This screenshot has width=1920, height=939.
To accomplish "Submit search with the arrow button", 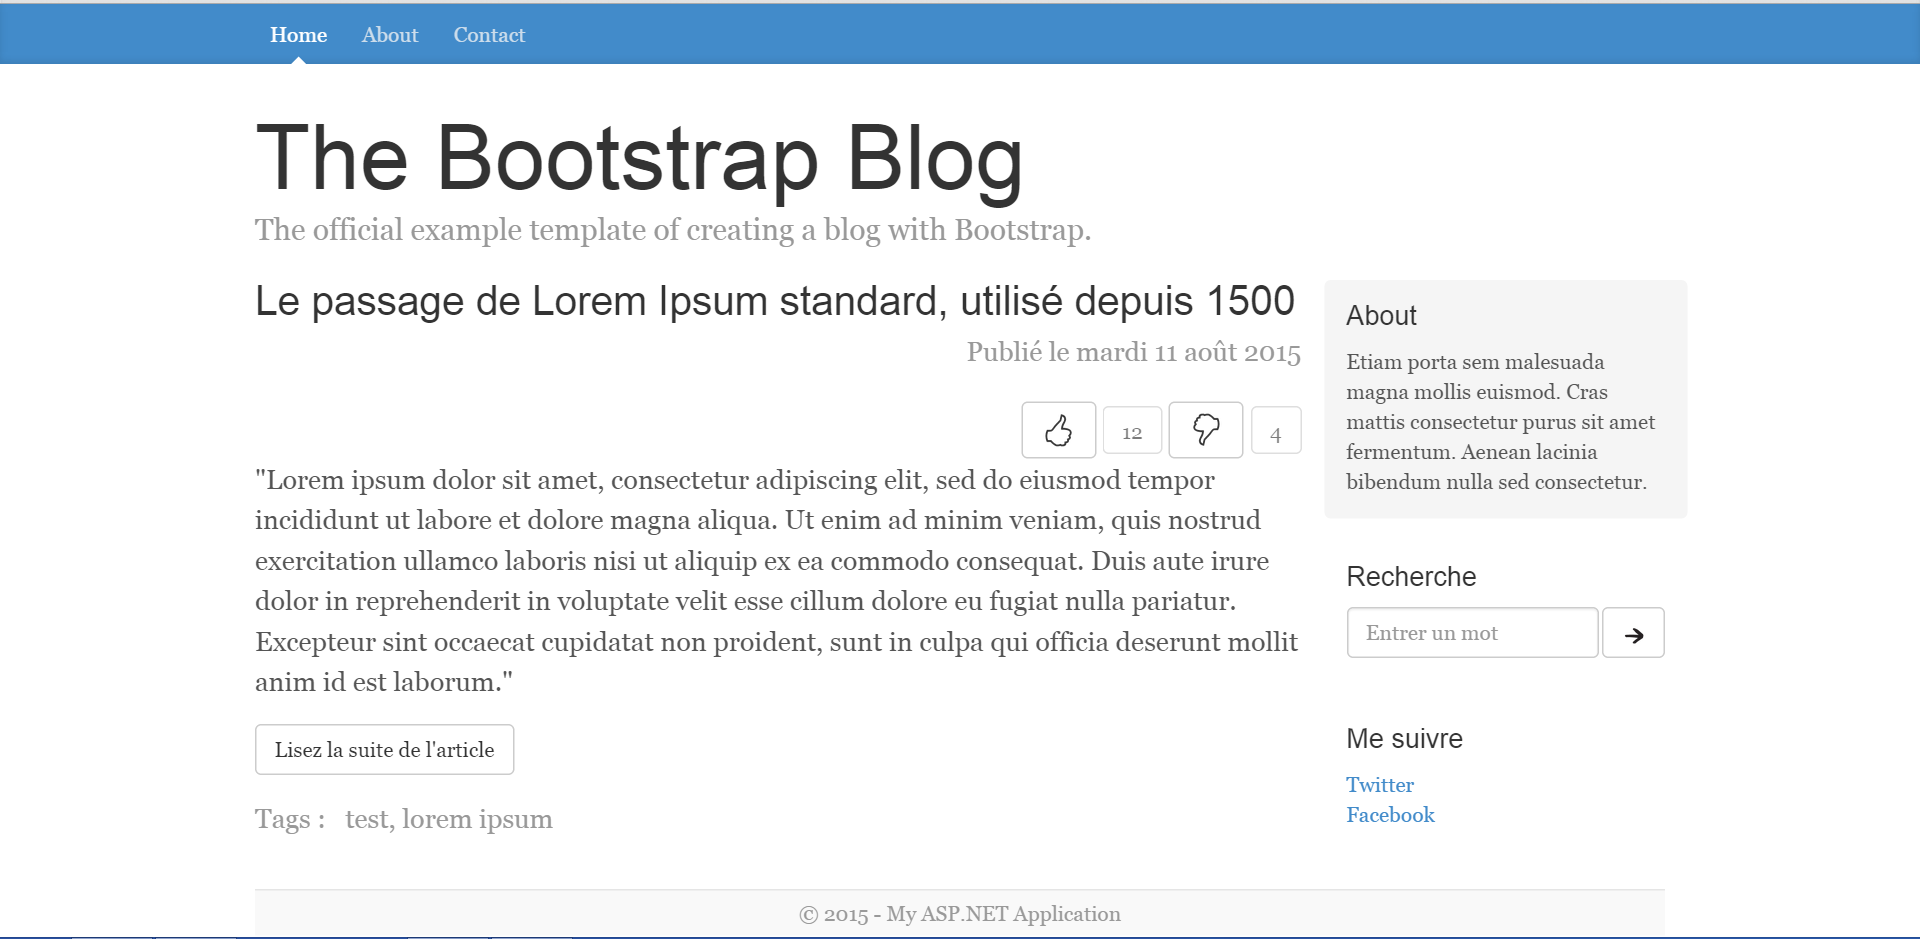I will pyautogui.click(x=1633, y=633).
